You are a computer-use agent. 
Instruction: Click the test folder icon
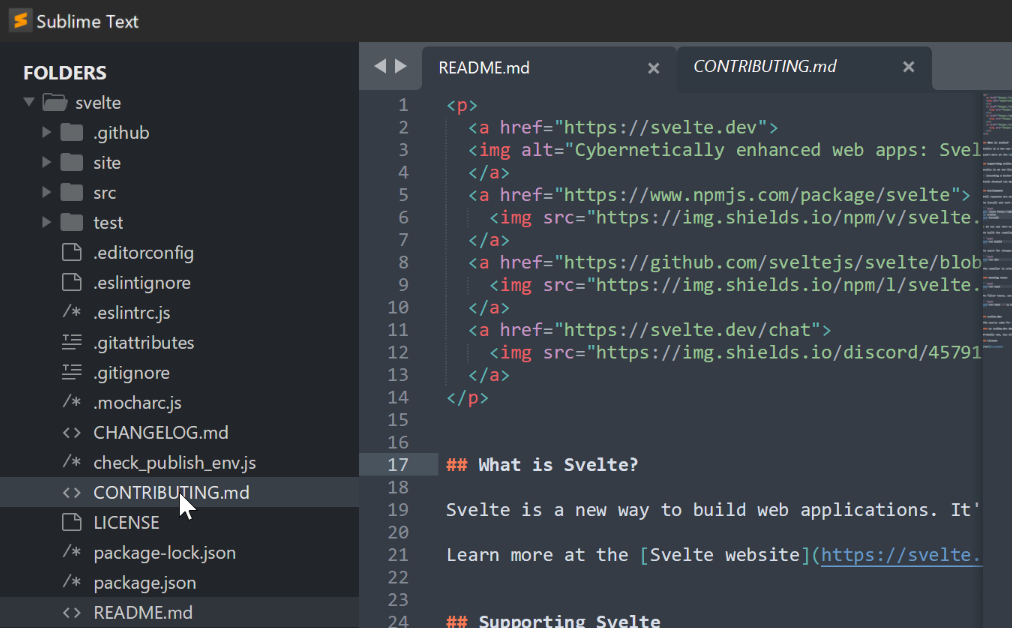72,222
